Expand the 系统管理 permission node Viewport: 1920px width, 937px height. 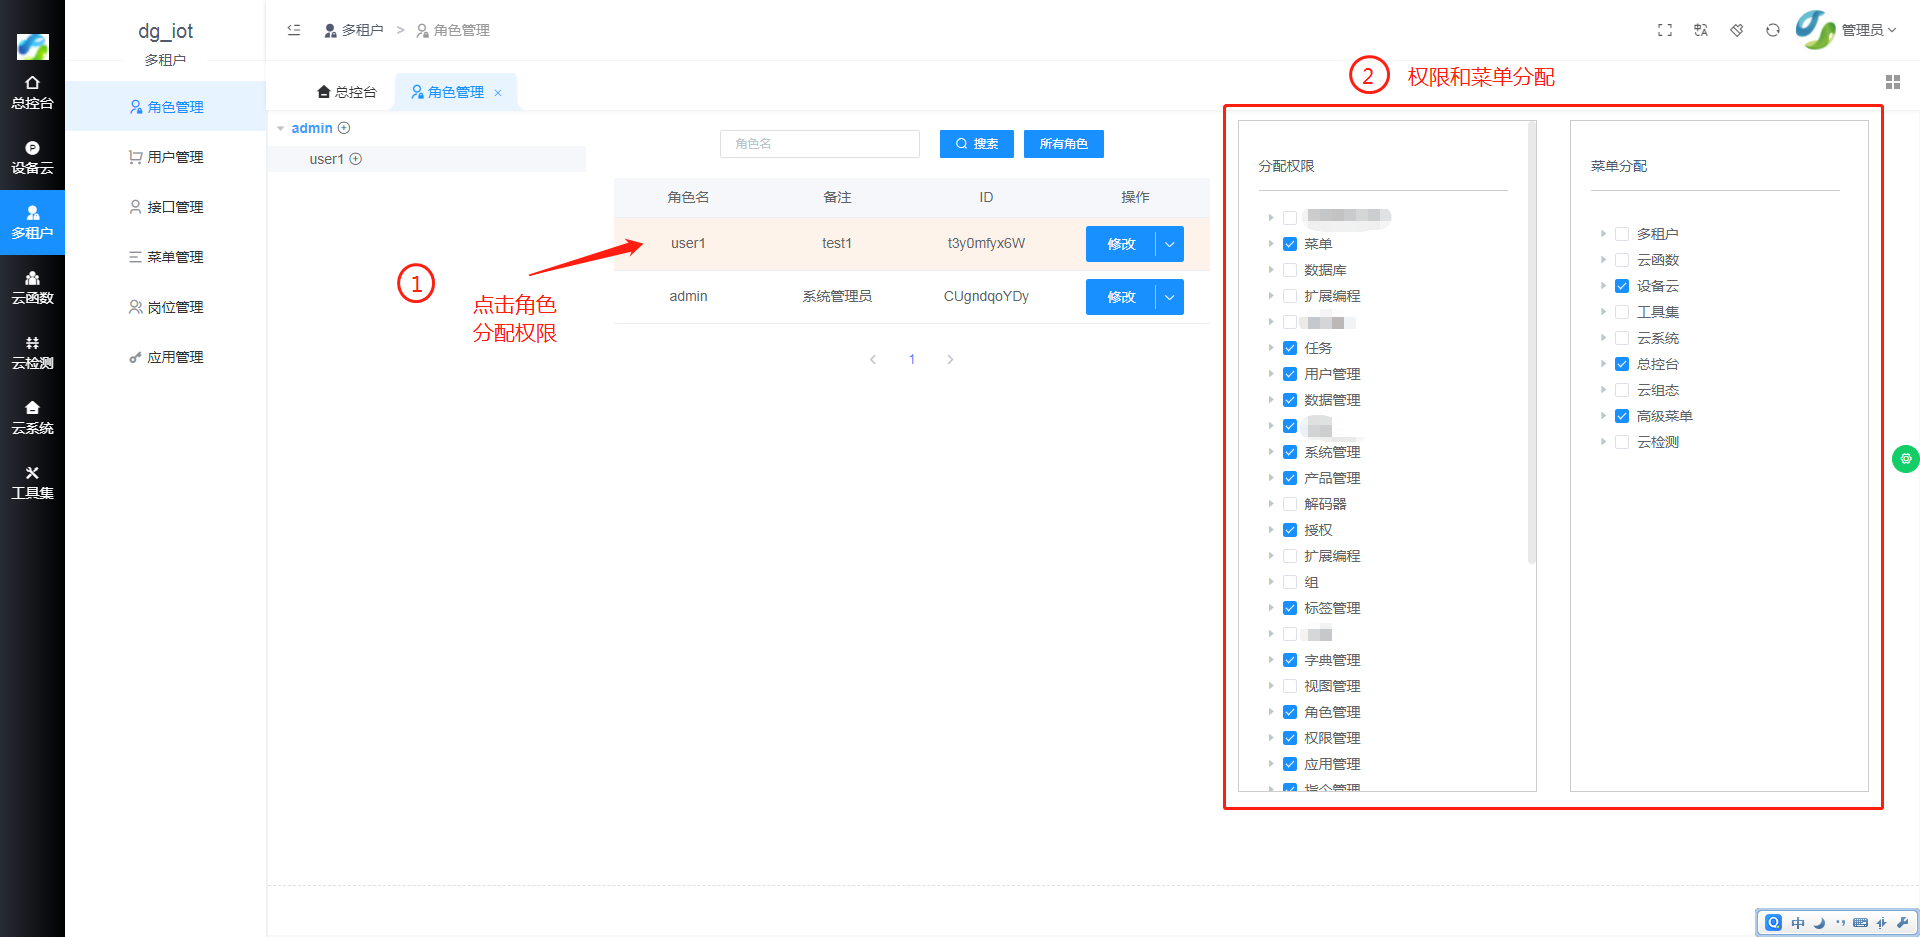1271,452
